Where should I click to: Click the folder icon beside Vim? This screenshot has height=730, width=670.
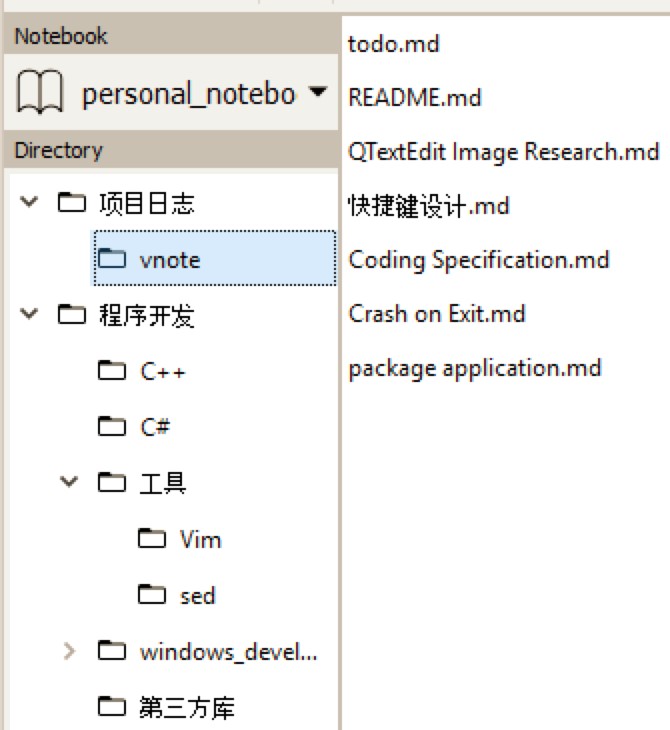[151, 540]
